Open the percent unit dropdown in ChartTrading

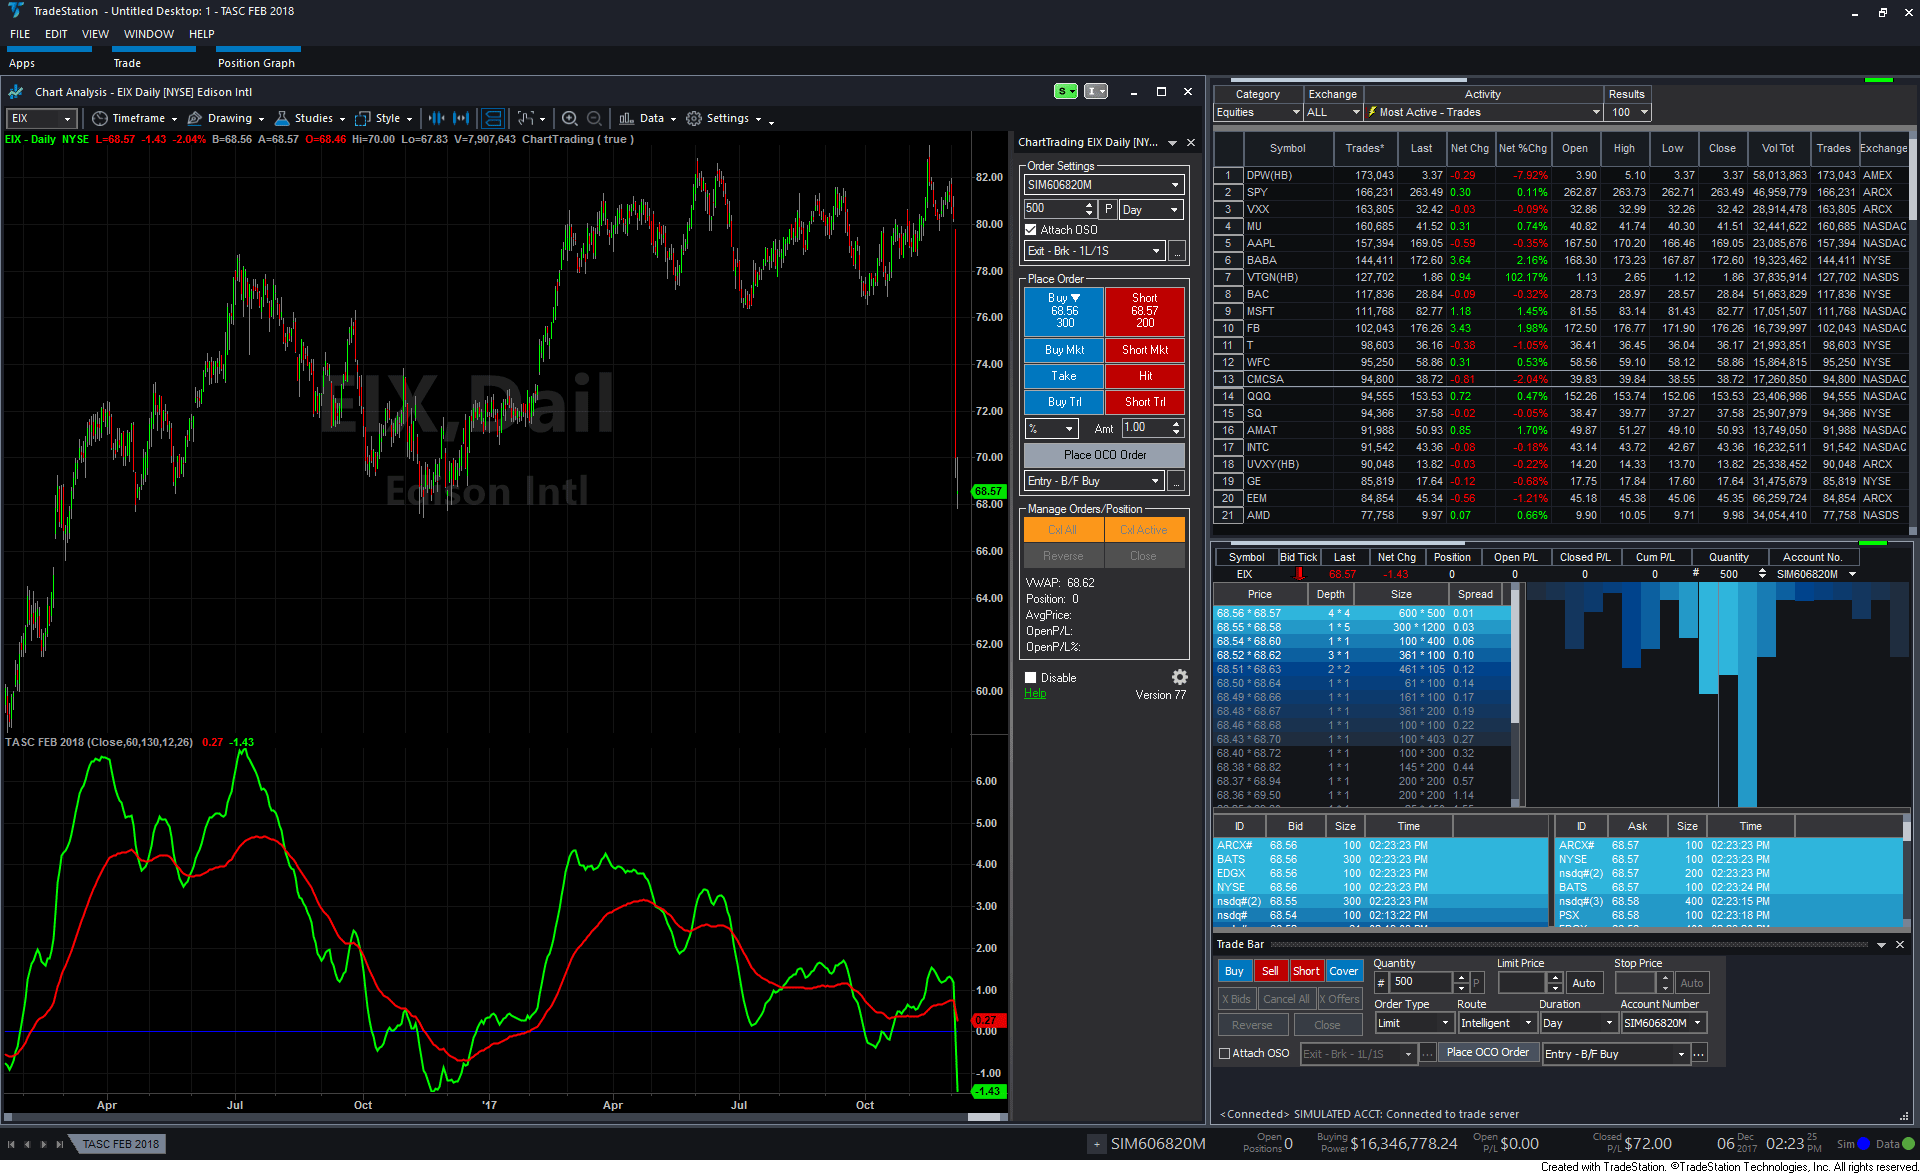pyautogui.click(x=1051, y=428)
